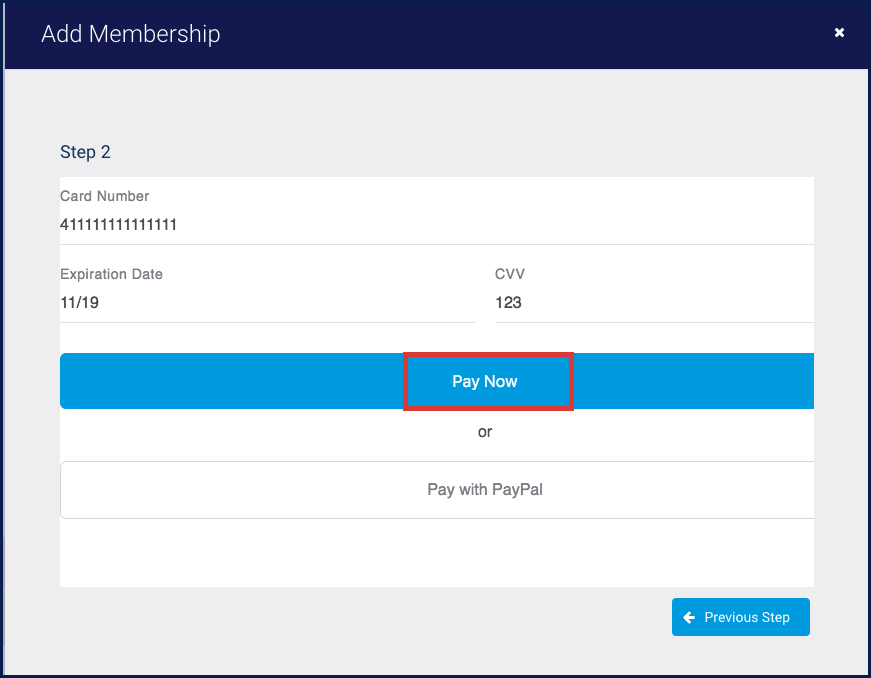Viewport: 871px width, 678px height.
Task: Close the Add Membership dialog
Action: pos(839,33)
